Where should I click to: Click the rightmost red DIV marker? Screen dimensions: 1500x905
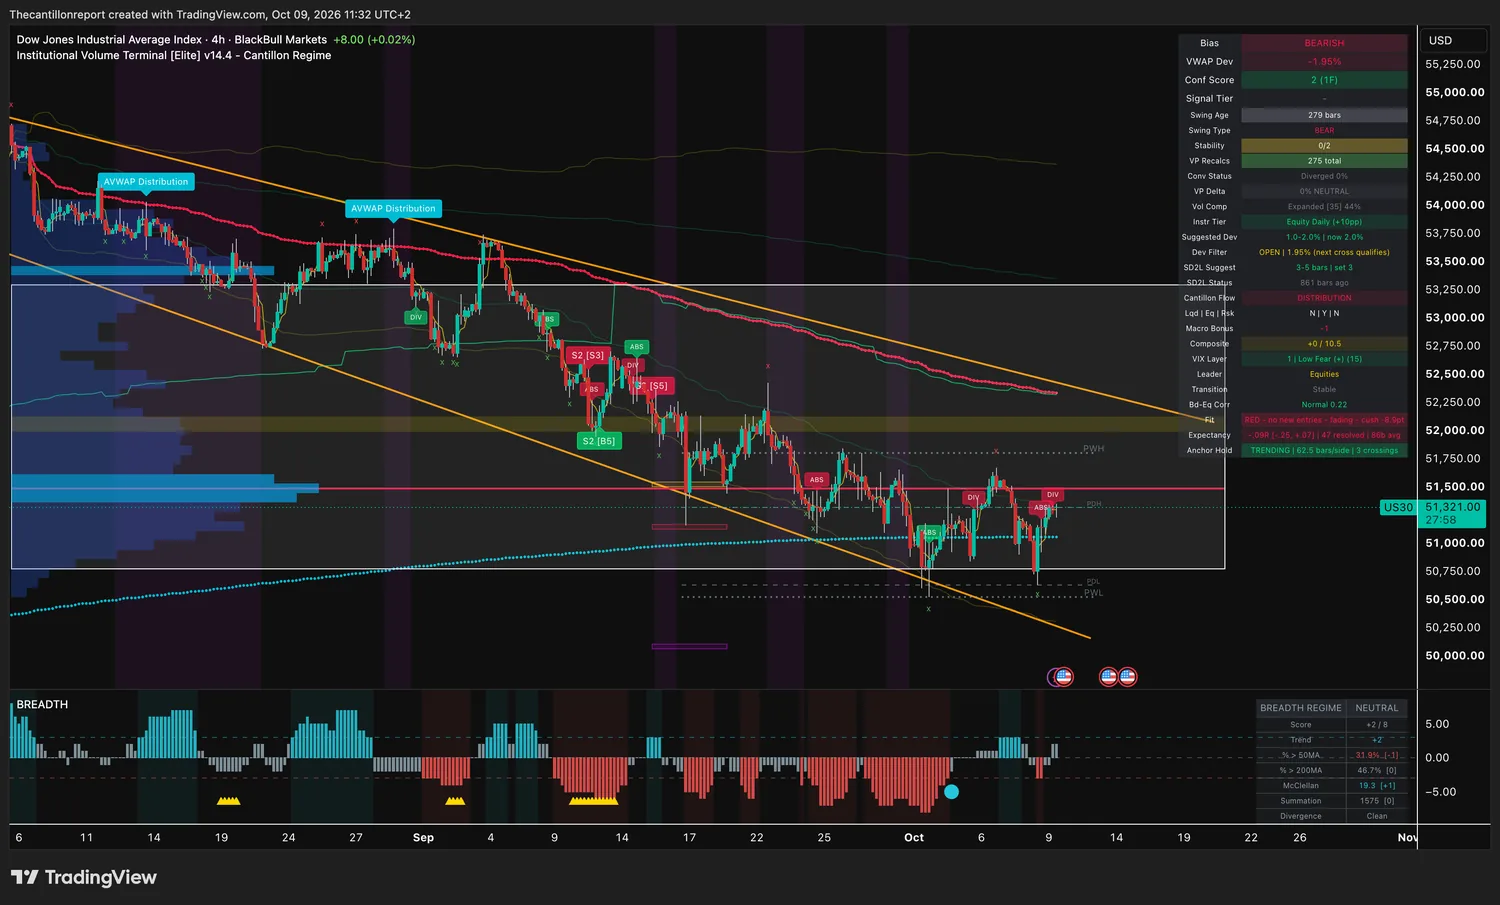click(x=1053, y=495)
